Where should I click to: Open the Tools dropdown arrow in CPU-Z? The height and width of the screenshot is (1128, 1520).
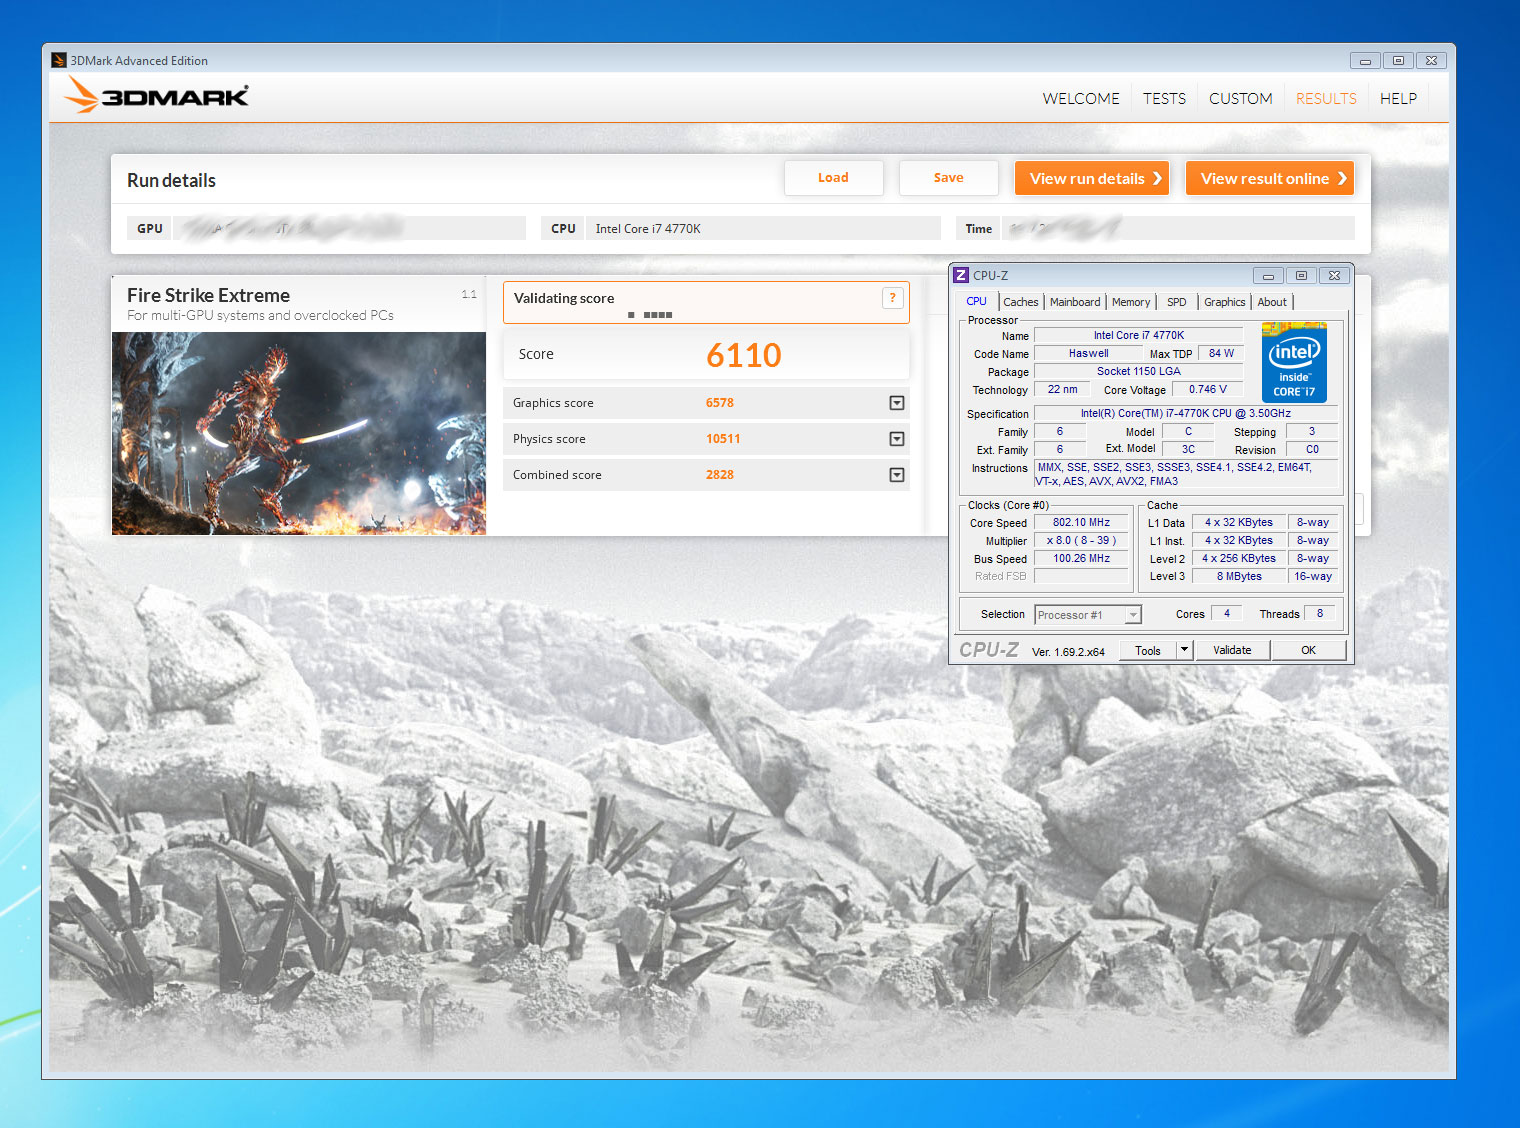1184,650
